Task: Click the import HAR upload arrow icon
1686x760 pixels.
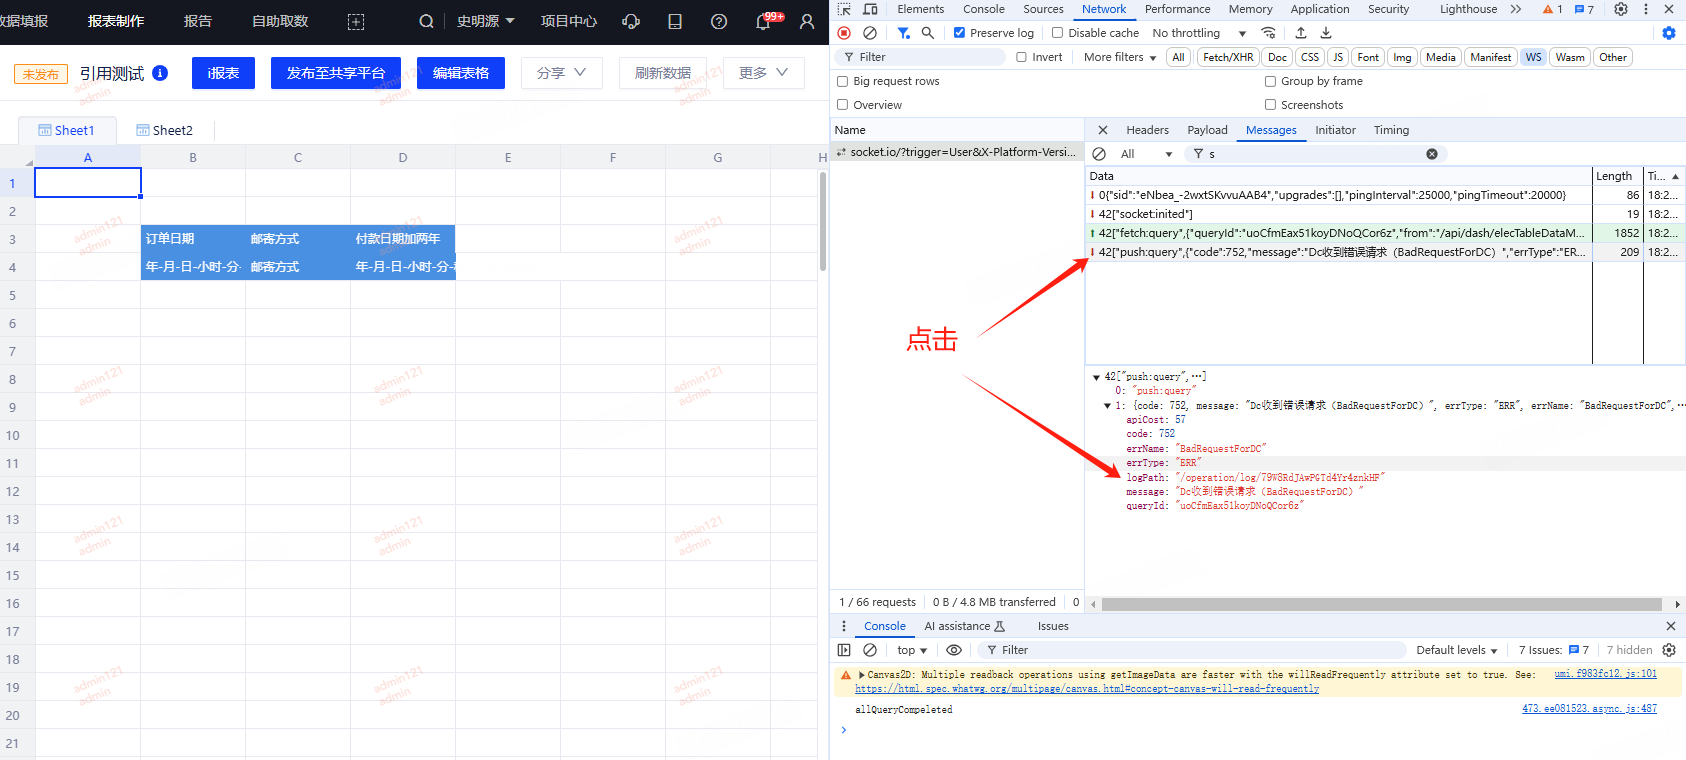Action: click(1301, 33)
